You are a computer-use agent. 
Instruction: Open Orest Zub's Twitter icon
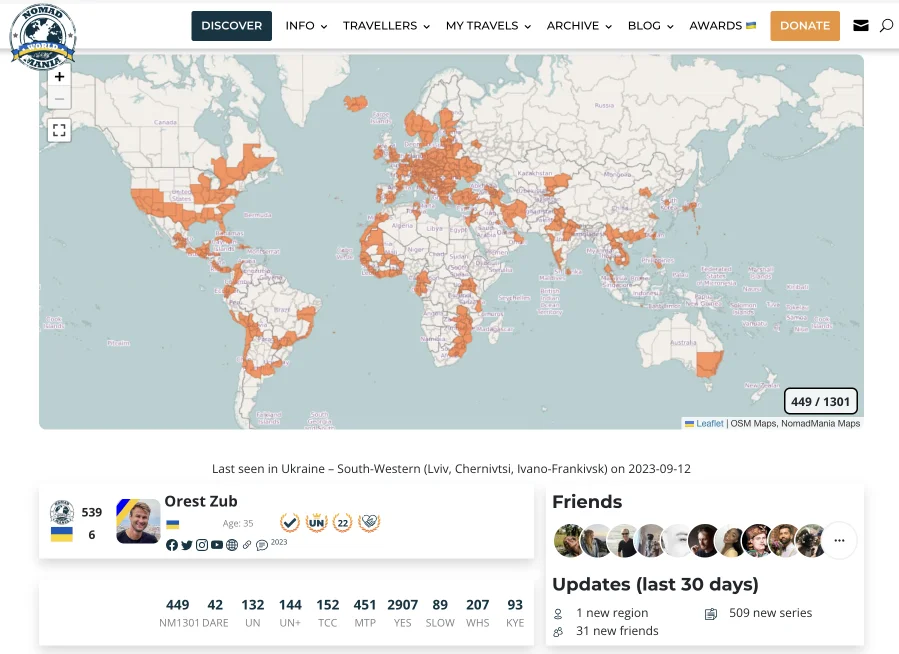coord(187,545)
